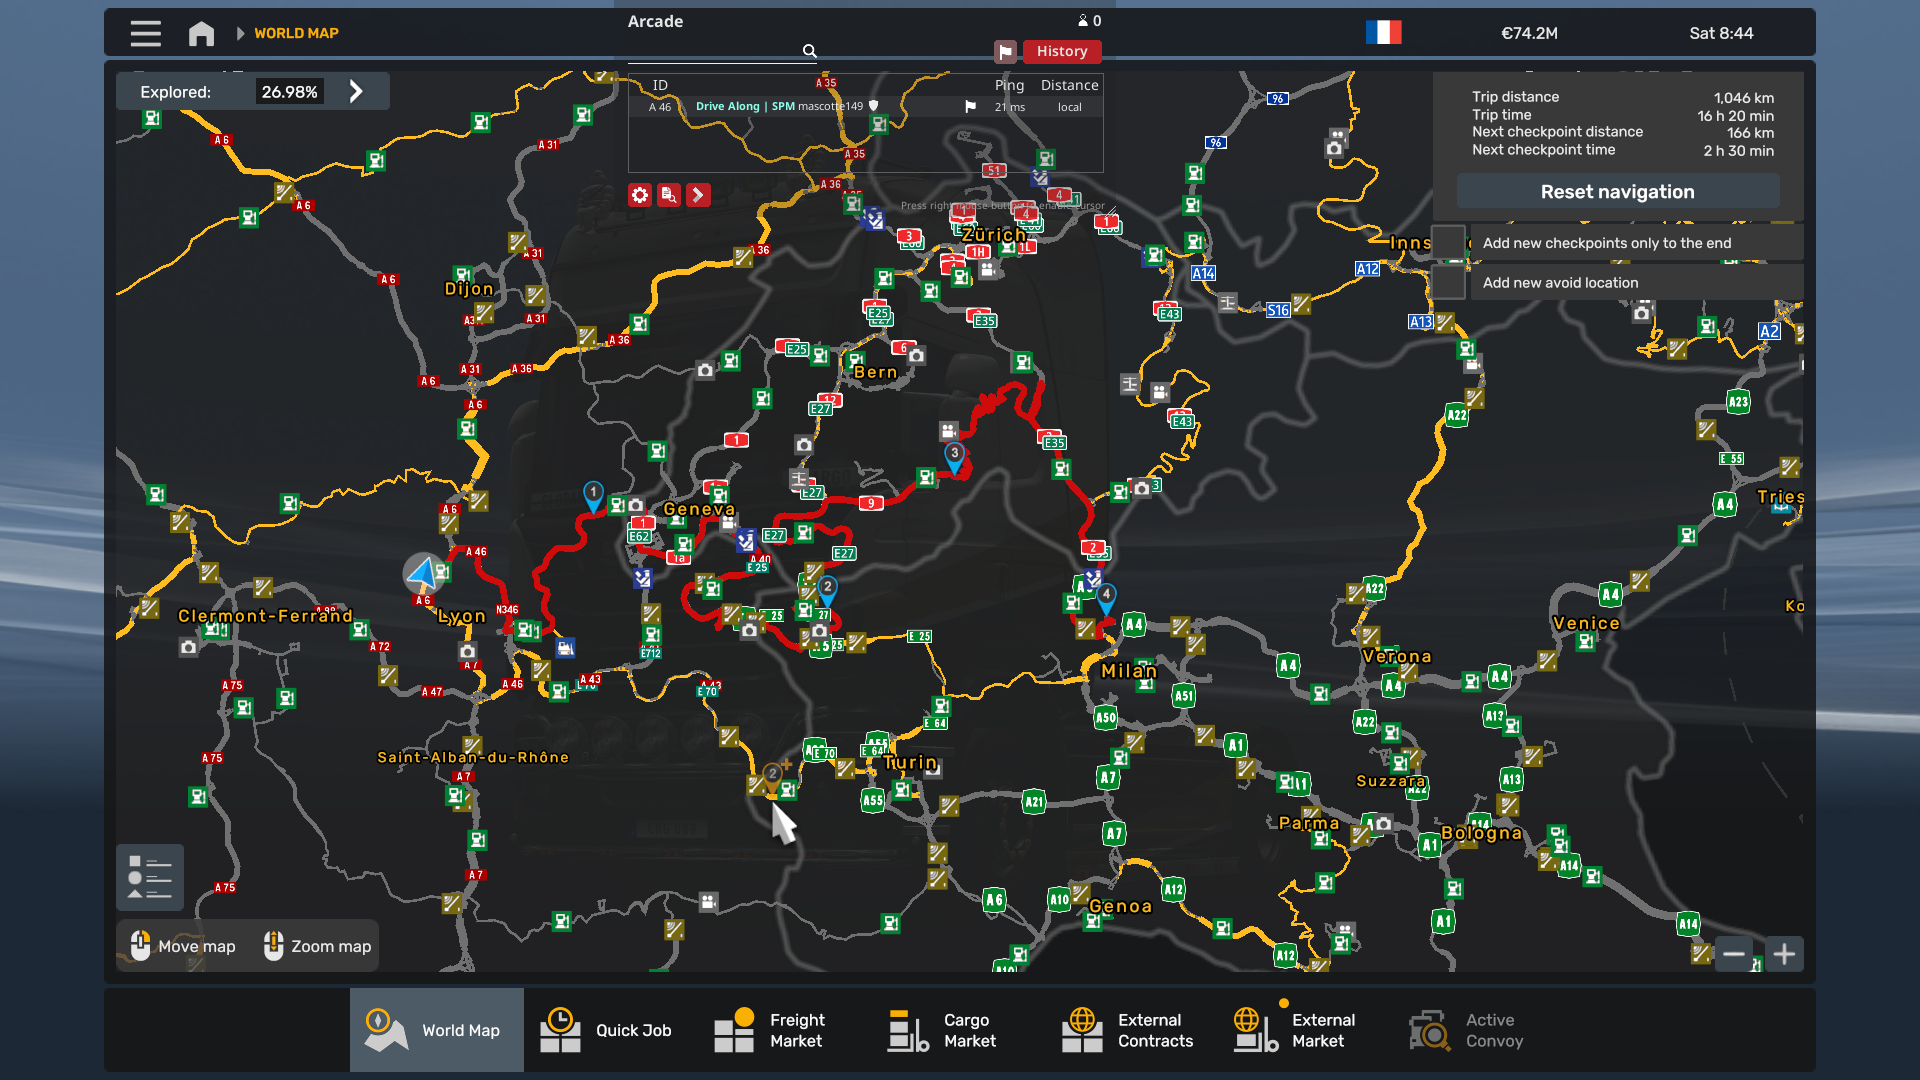Click the camera viewpoint icon below Lyon
The image size is (1920, 1080).
468,652
